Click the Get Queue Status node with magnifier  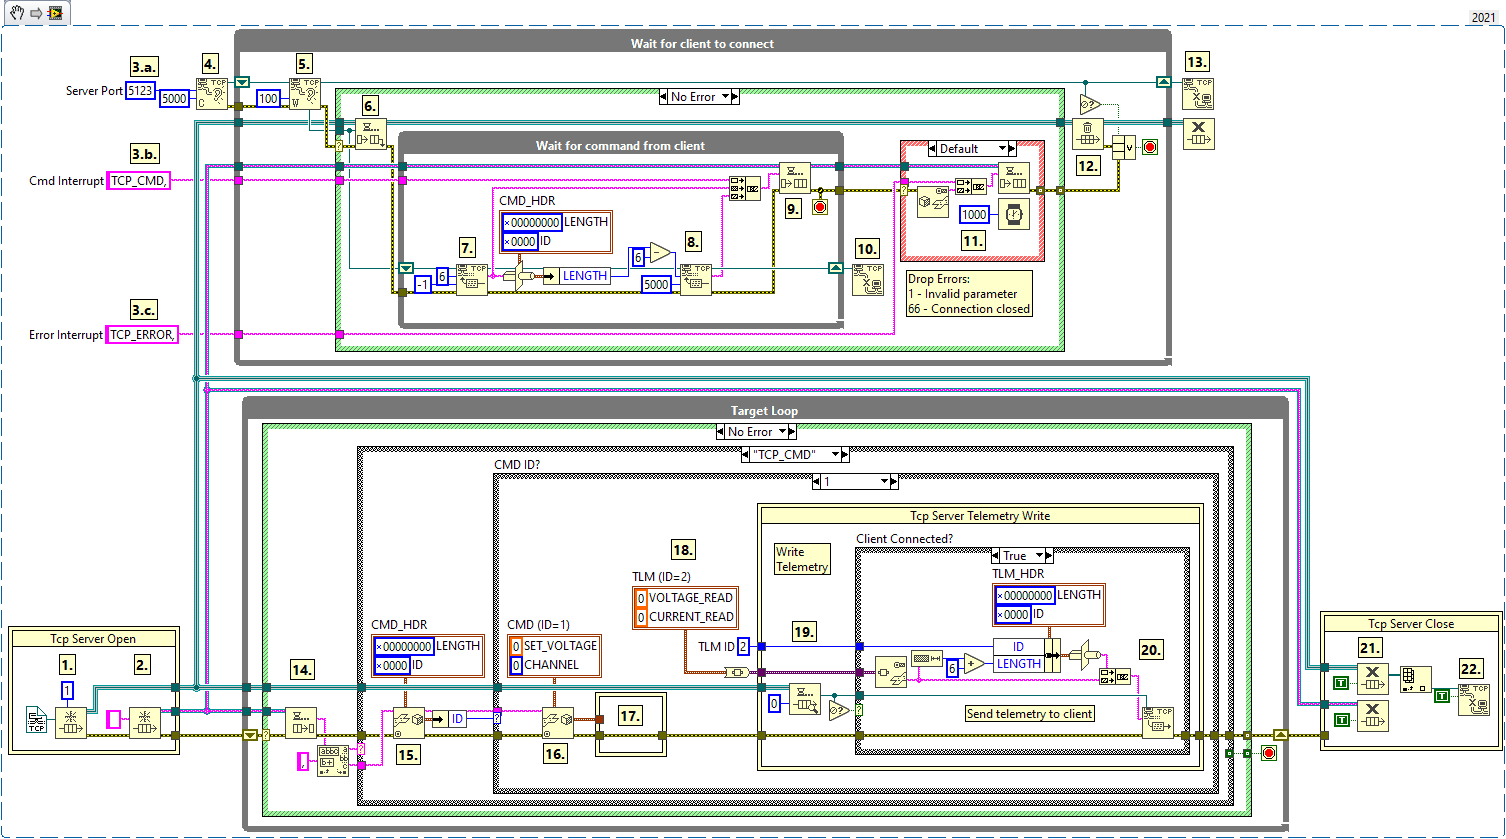click(x=804, y=700)
